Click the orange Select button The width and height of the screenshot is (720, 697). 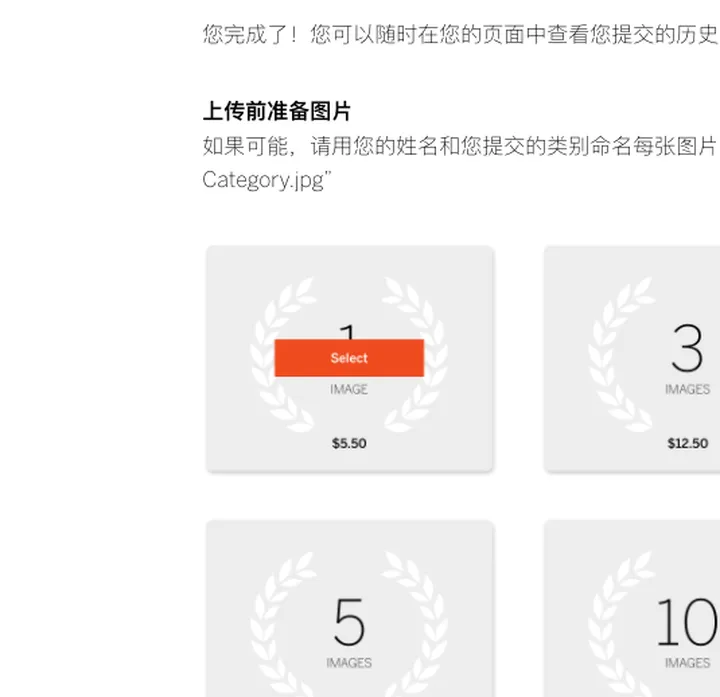click(349, 358)
